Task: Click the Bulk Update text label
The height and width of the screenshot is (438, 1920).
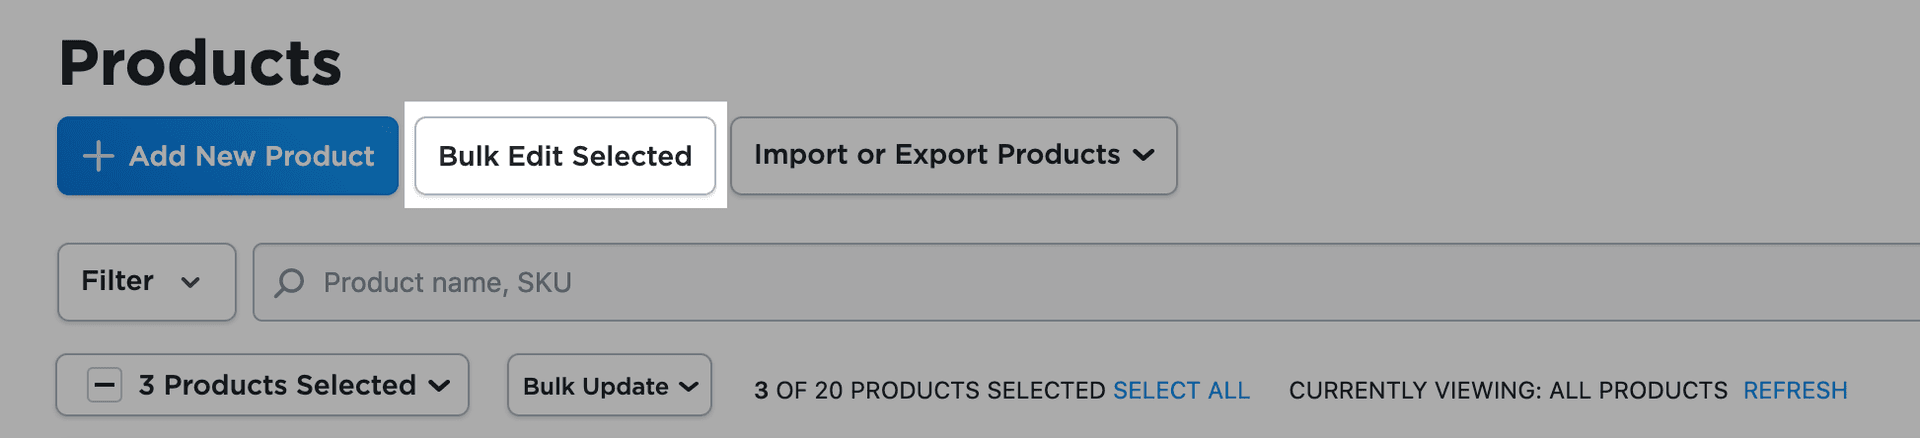Action: [x=595, y=387]
